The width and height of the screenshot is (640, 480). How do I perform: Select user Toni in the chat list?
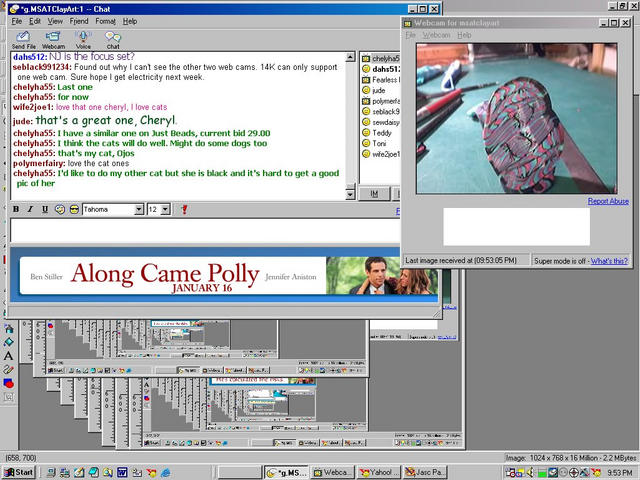pos(374,143)
